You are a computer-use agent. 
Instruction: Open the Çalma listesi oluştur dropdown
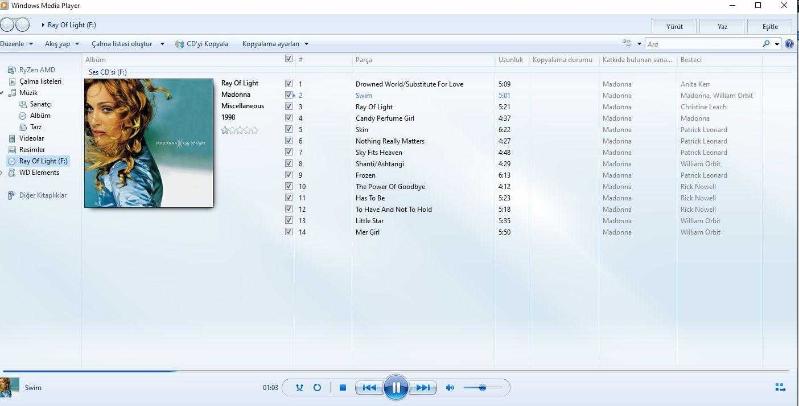point(127,44)
